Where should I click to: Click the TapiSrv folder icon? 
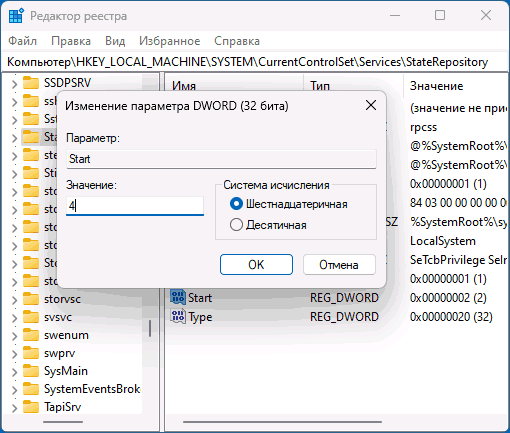click(x=31, y=407)
